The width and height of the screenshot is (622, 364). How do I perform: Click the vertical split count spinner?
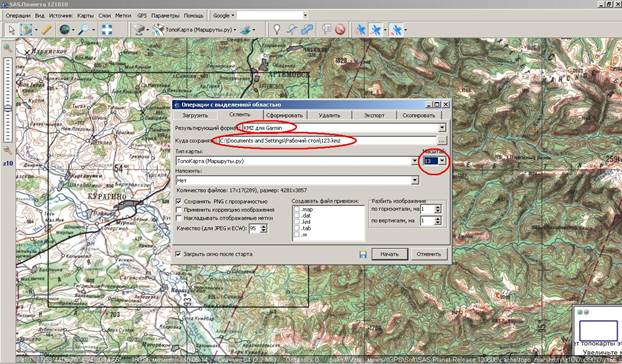tap(438, 220)
